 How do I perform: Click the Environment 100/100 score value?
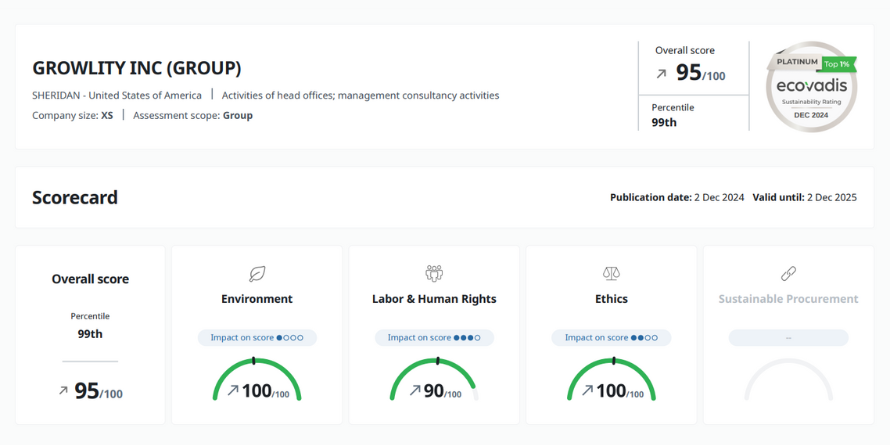tap(266, 391)
